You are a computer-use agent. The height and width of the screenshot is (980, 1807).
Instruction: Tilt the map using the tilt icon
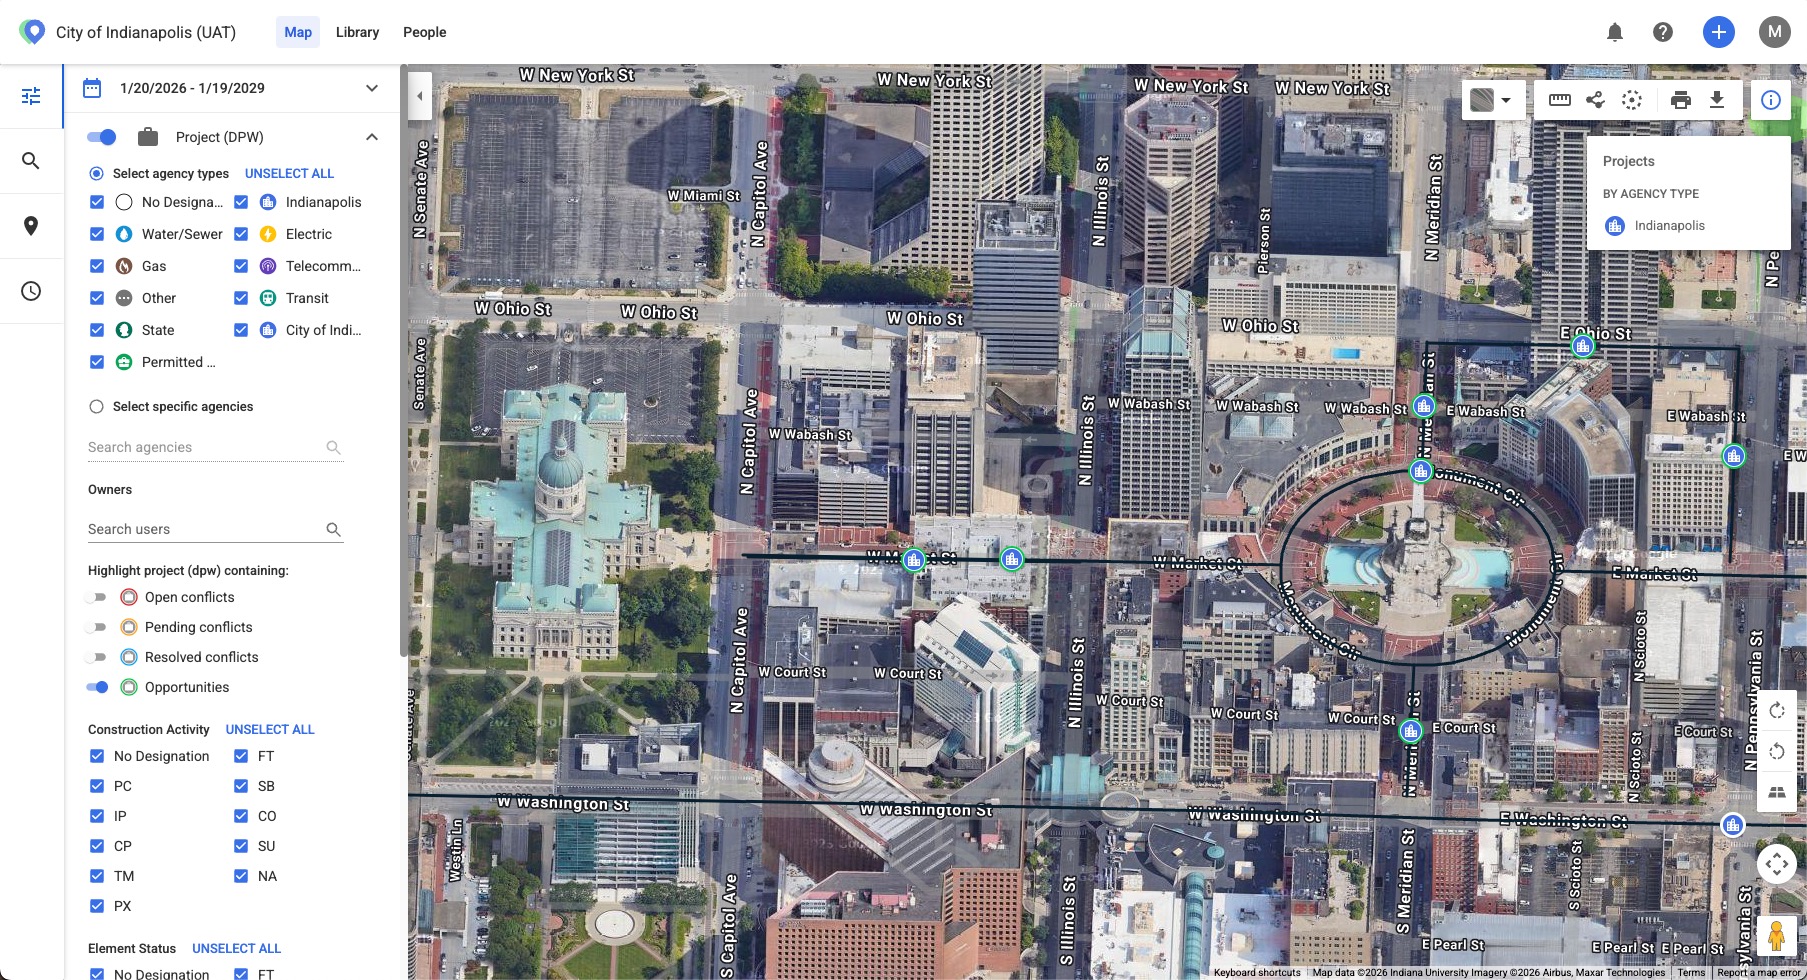1776,792
